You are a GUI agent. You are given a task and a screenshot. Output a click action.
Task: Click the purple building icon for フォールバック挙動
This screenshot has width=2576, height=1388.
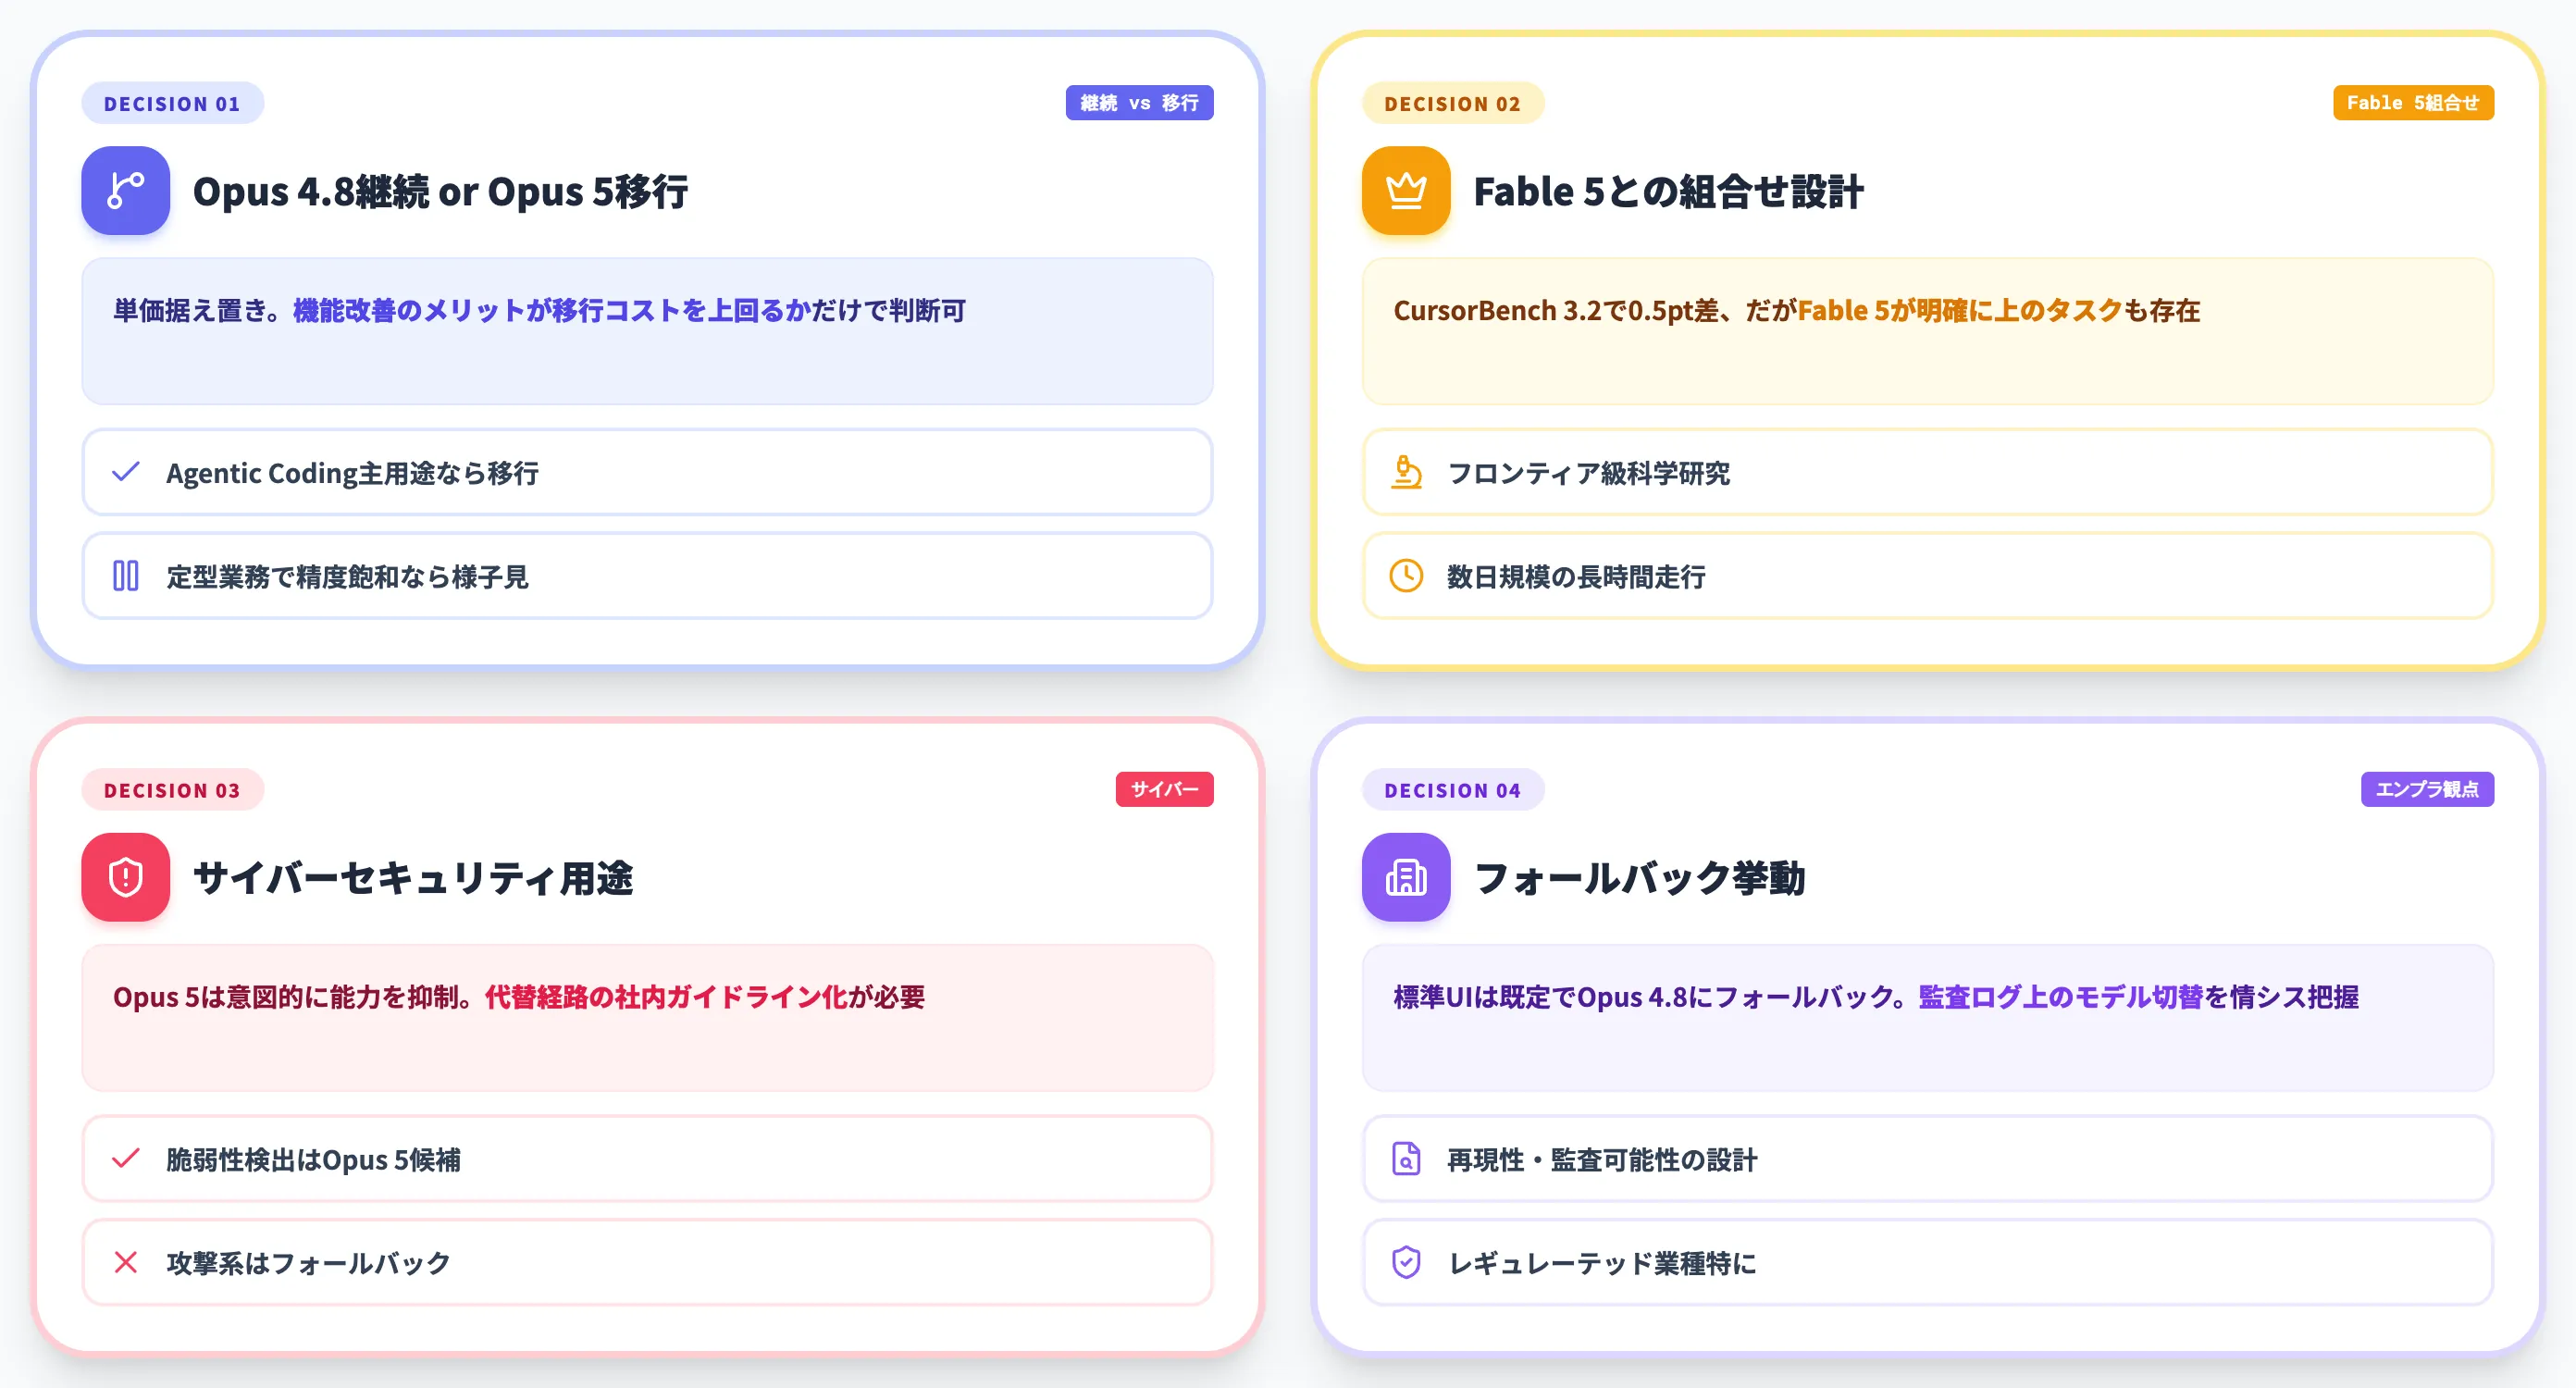point(1405,877)
